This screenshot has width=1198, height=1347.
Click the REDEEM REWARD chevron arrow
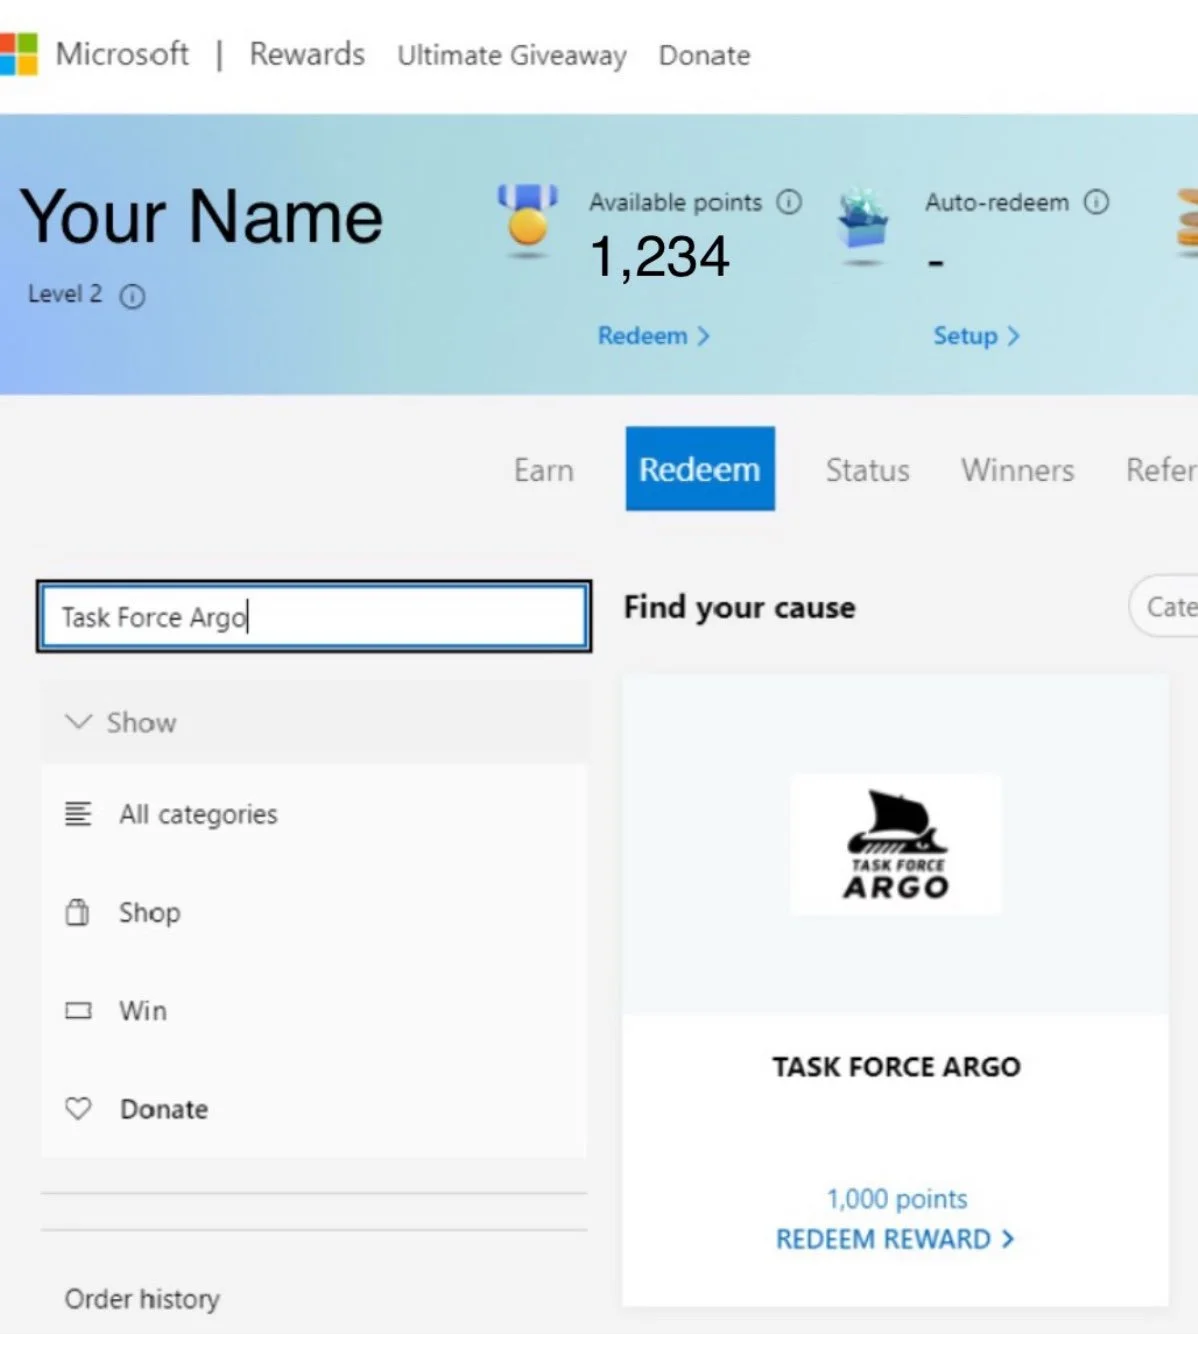pos(1007,1239)
